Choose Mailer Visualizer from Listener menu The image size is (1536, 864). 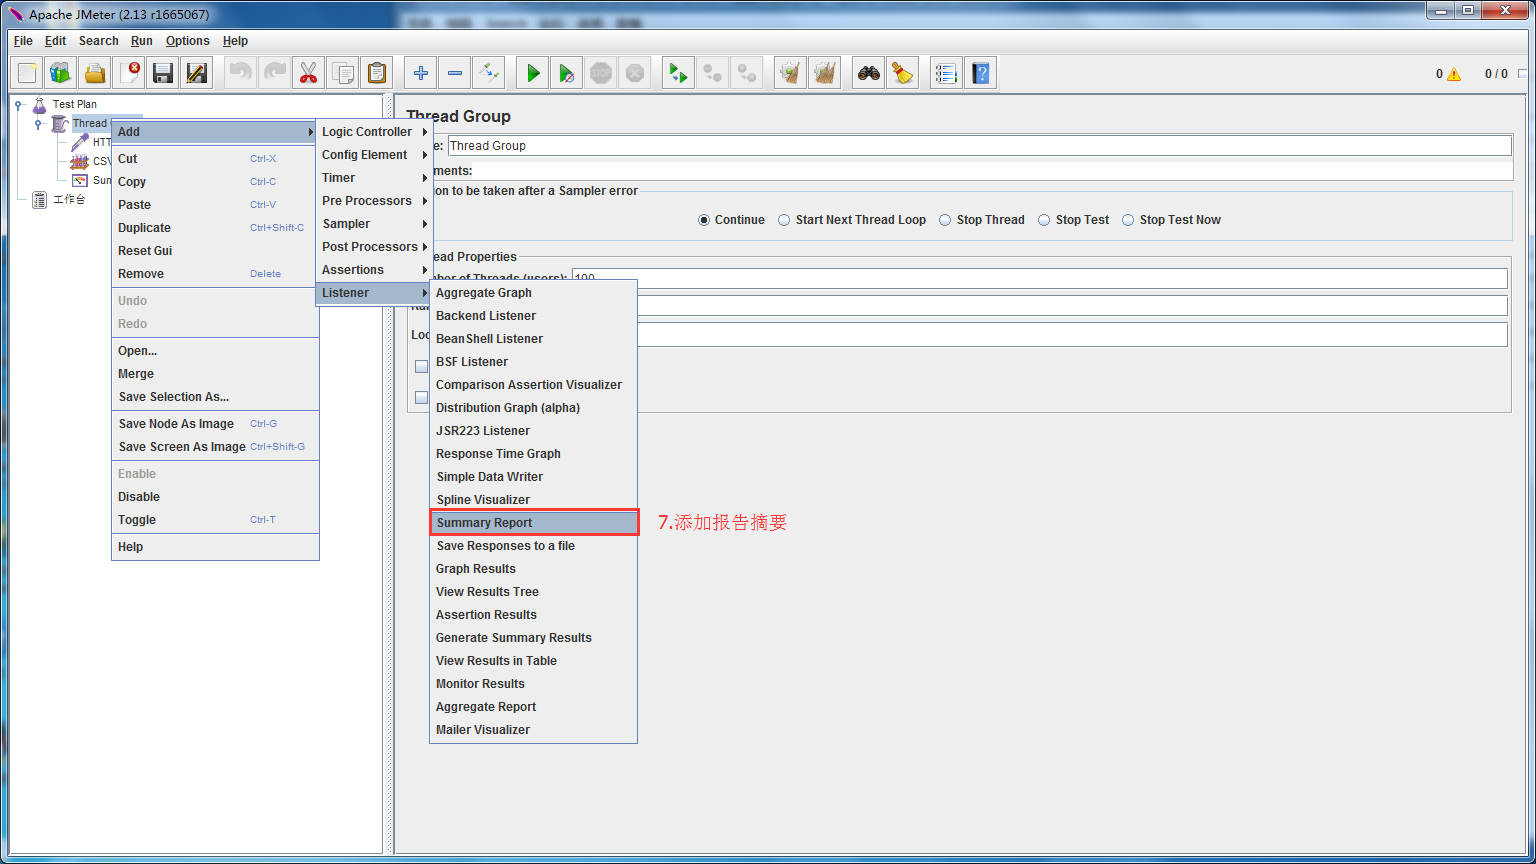(x=534, y=730)
